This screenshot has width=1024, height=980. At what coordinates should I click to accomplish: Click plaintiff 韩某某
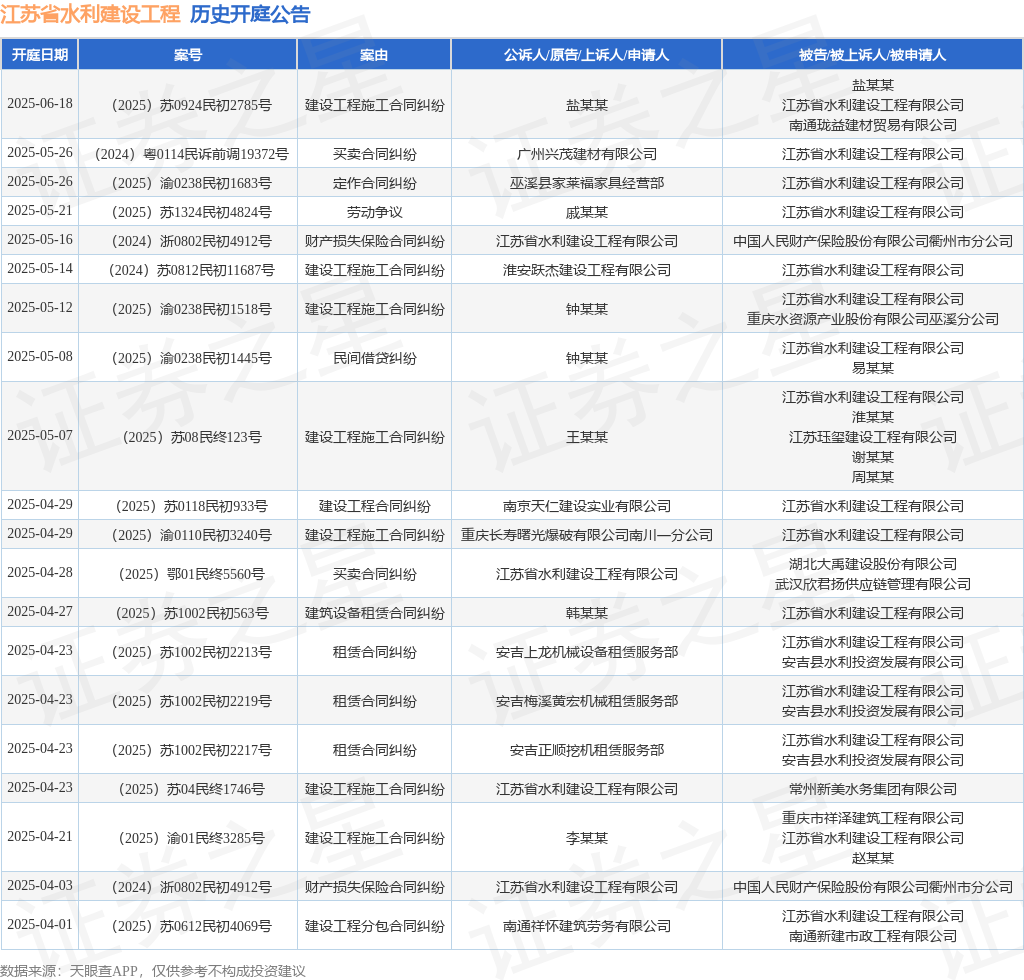(x=586, y=614)
